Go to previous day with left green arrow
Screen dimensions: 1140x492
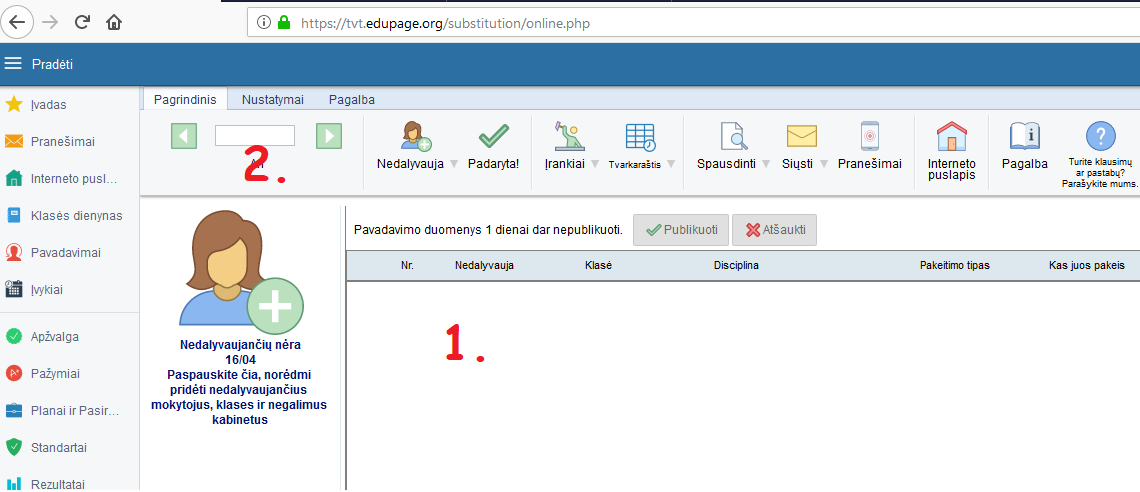[x=184, y=136]
